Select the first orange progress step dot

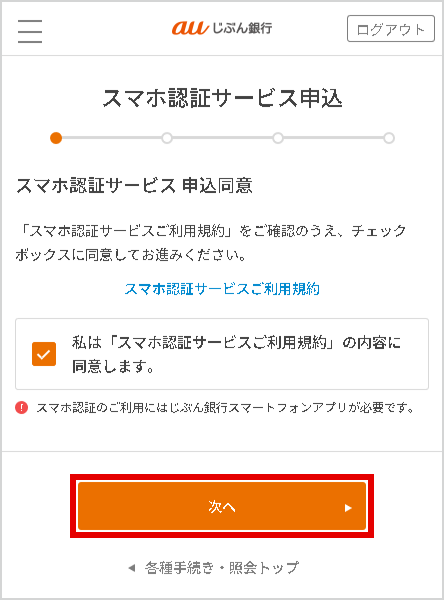(56, 138)
